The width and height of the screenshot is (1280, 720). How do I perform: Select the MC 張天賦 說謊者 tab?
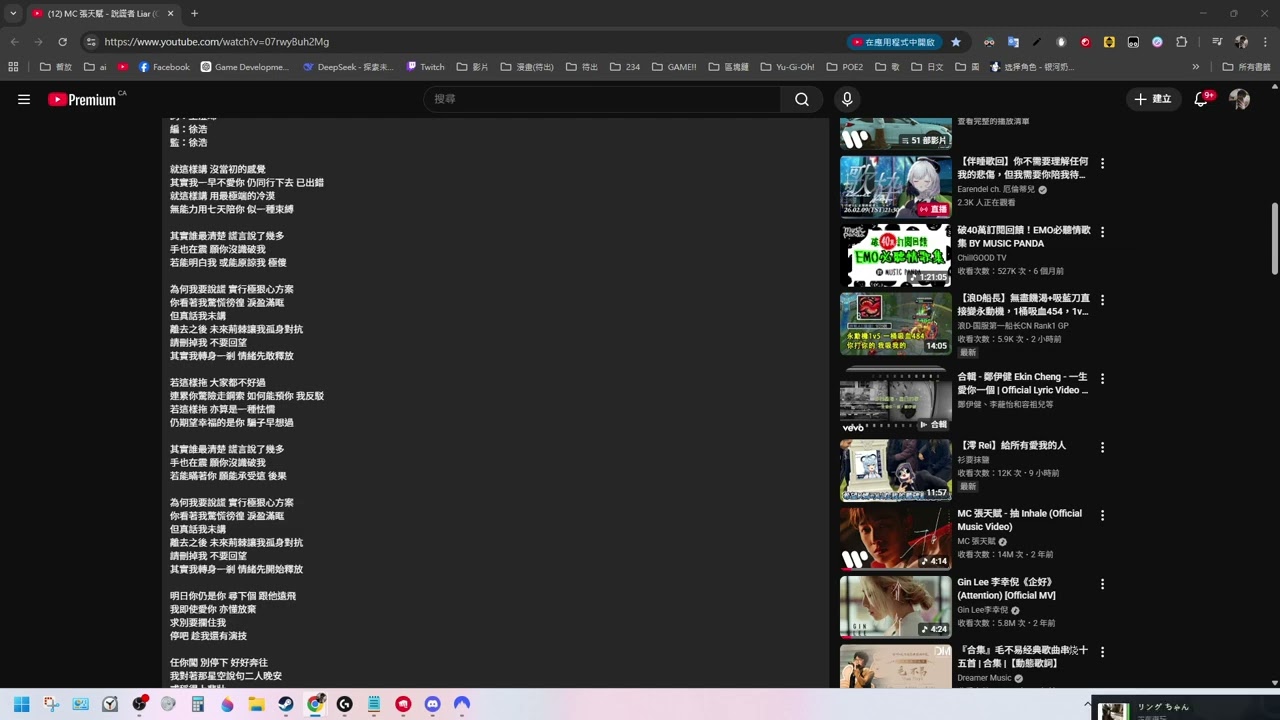102,13
